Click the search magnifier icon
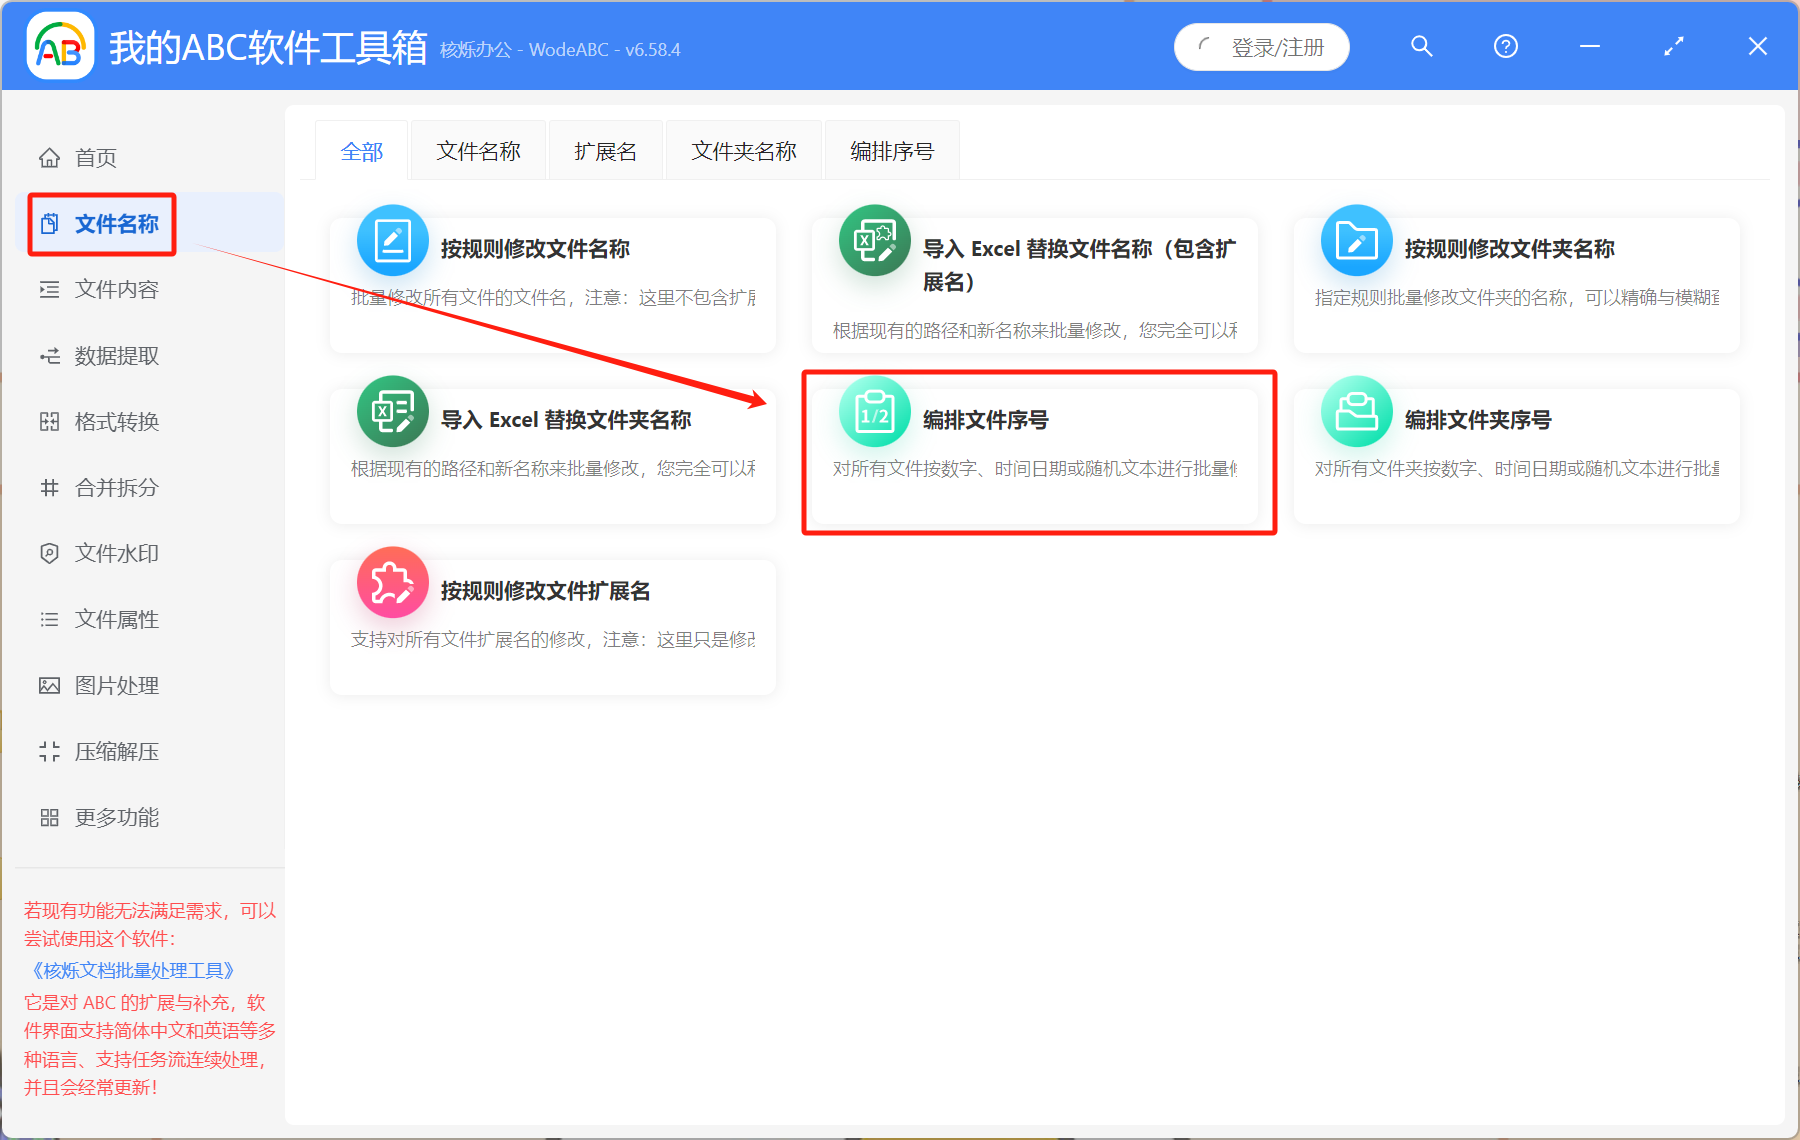Image resolution: width=1800 pixels, height=1140 pixels. click(1421, 46)
